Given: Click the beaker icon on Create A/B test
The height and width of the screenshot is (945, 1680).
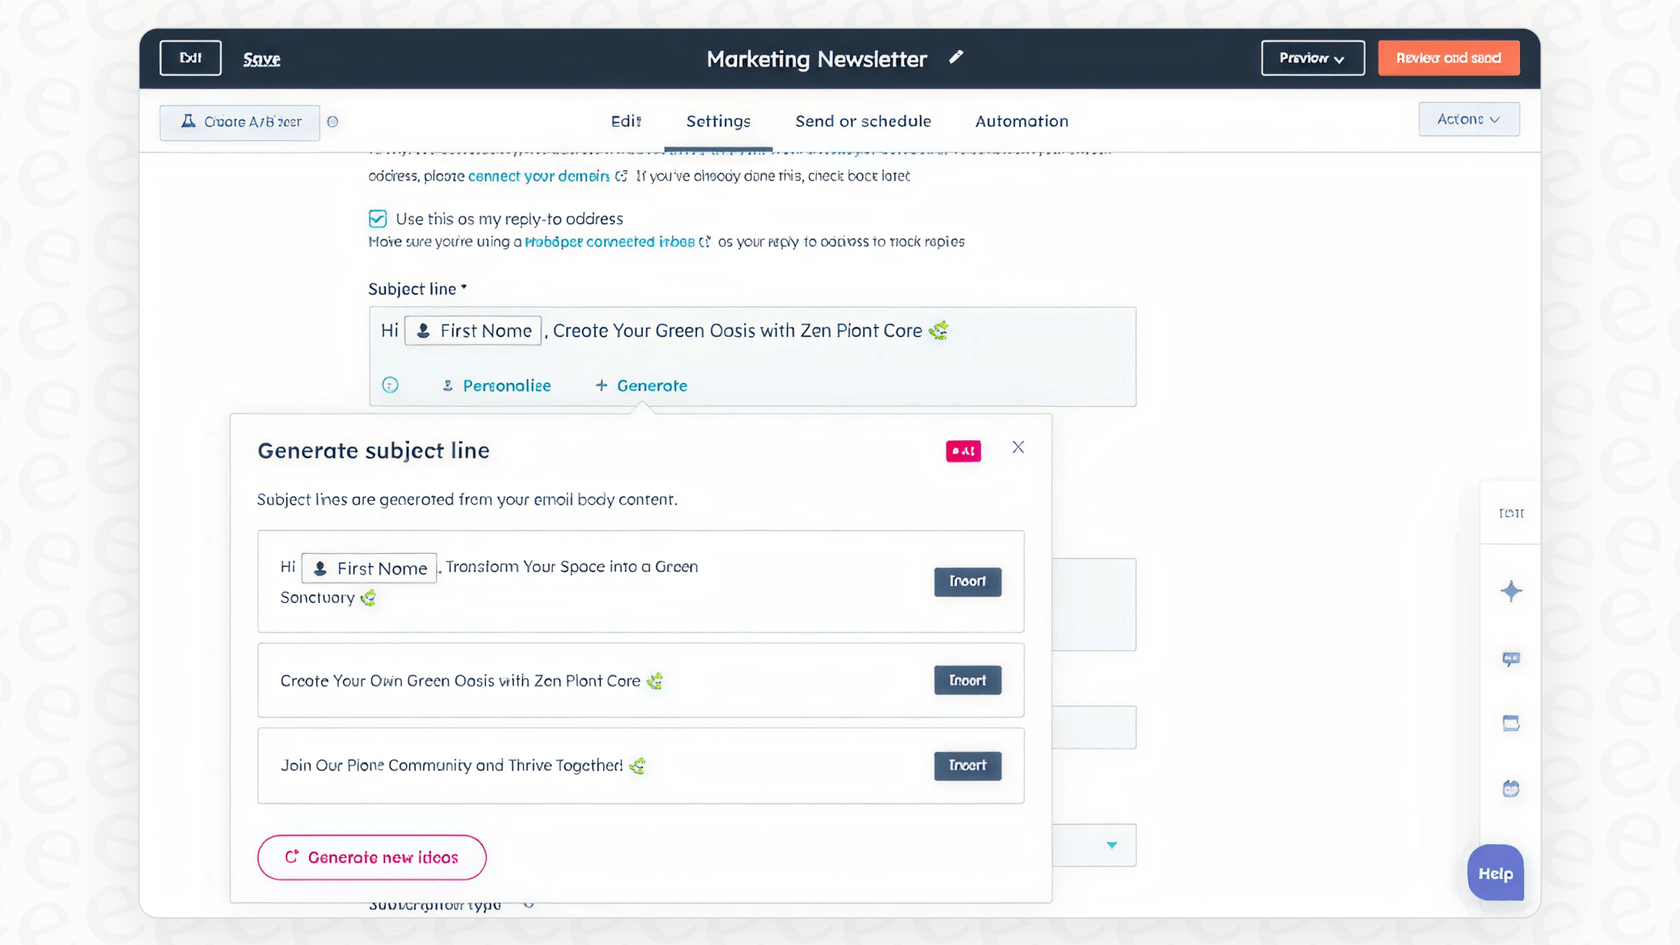Looking at the screenshot, I should (186, 120).
